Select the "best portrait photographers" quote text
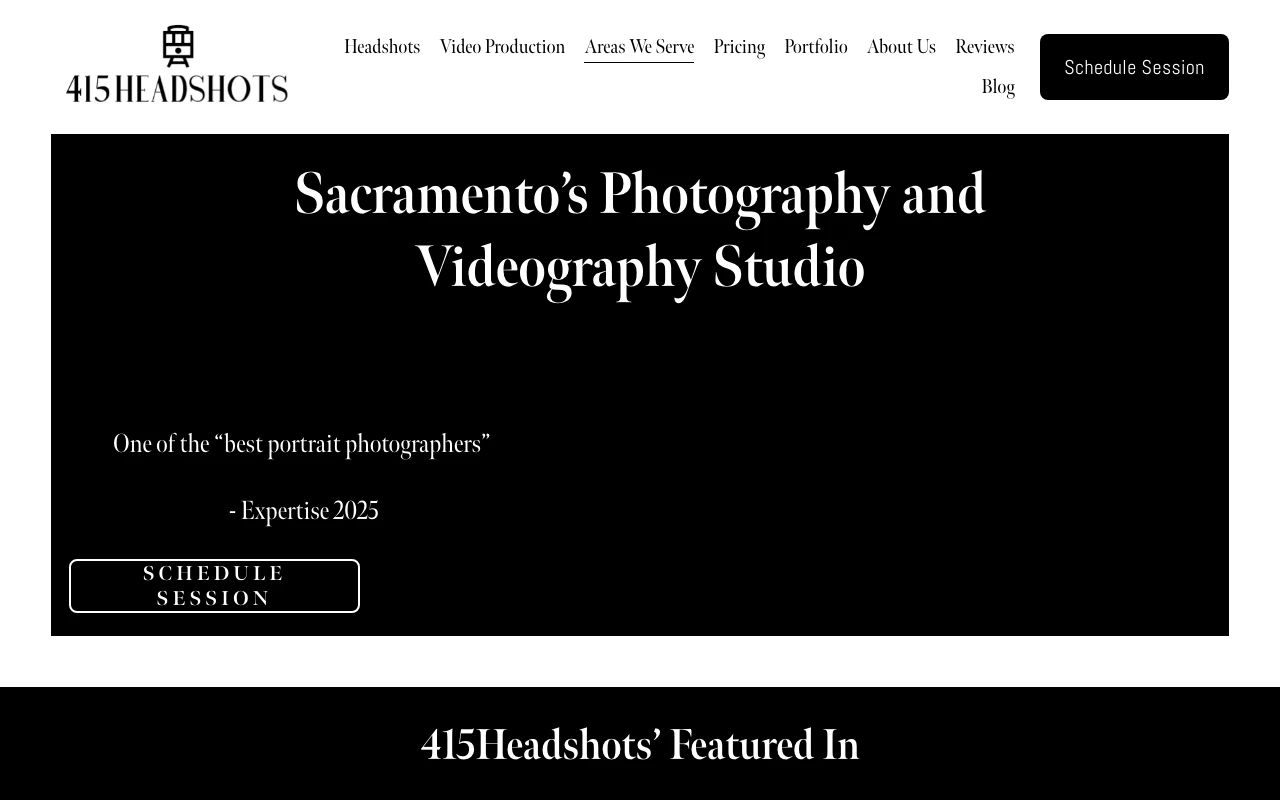Screen dimensions: 1280x800 pyautogui.click(x=301, y=444)
